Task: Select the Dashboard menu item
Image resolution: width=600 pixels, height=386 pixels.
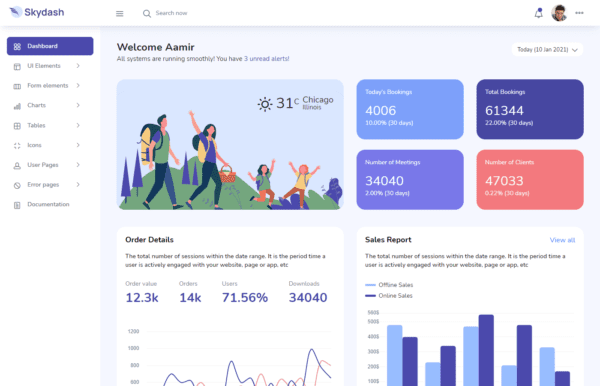Action: 50,46
